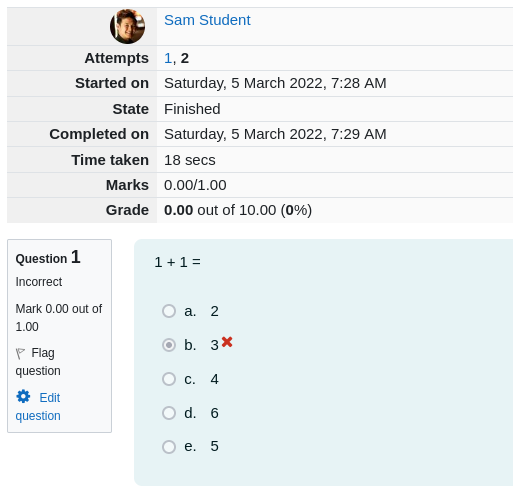Open attempt 1 link

click(168, 58)
